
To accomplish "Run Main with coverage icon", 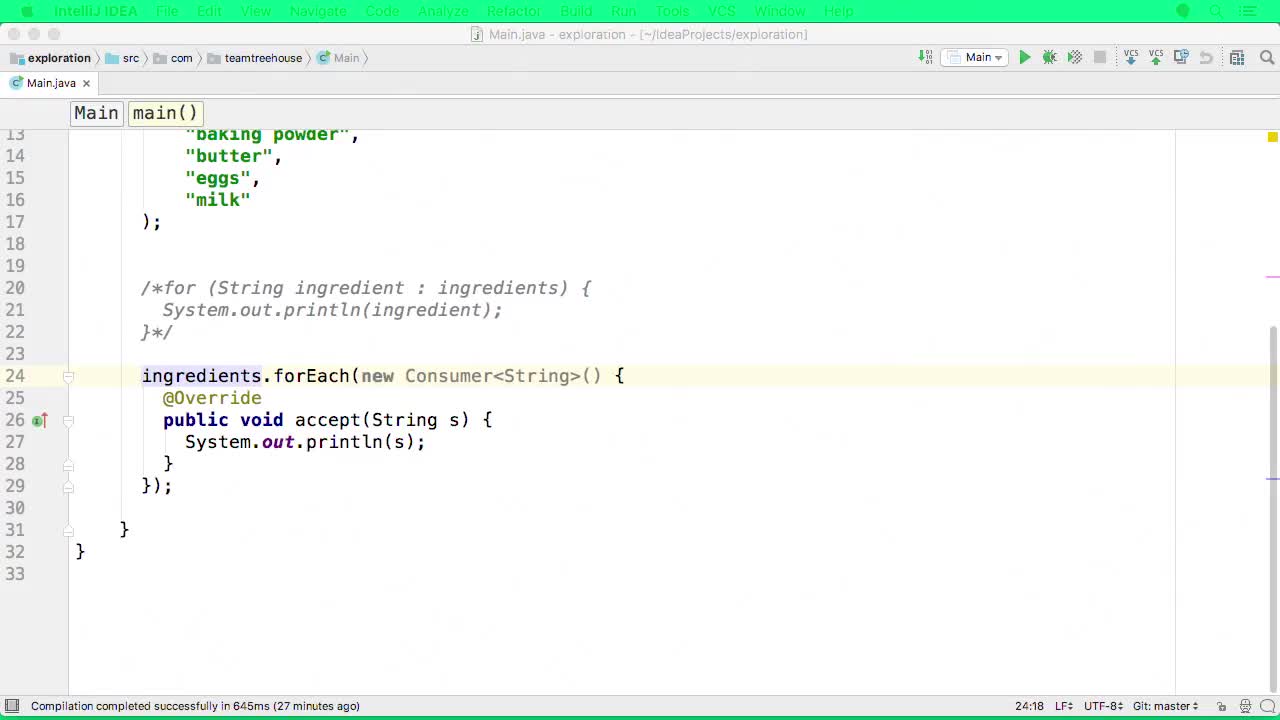I will (x=1074, y=57).
